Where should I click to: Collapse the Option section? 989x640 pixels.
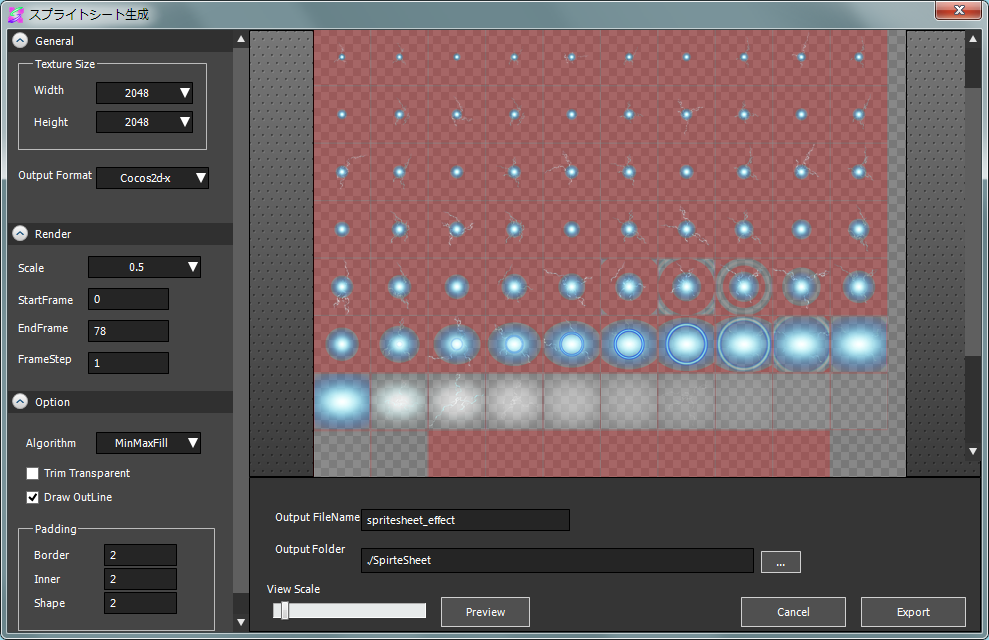(x=20, y=402)
